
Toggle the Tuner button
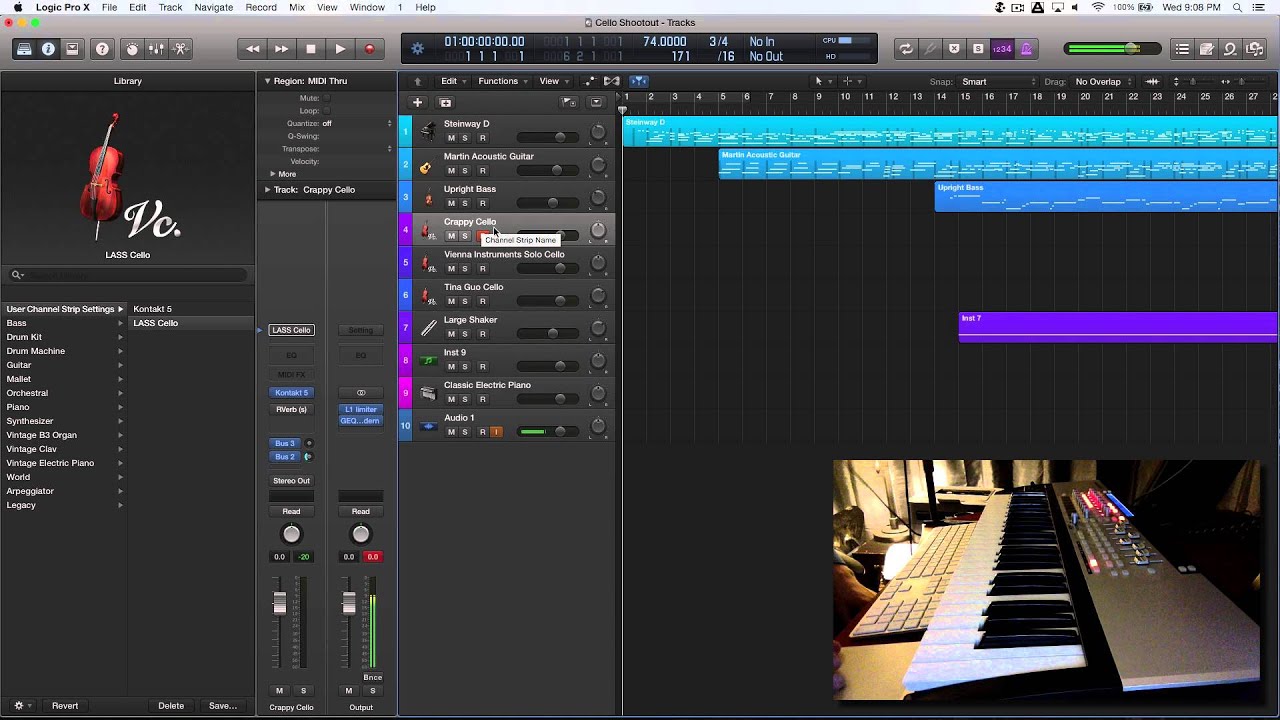930,49
